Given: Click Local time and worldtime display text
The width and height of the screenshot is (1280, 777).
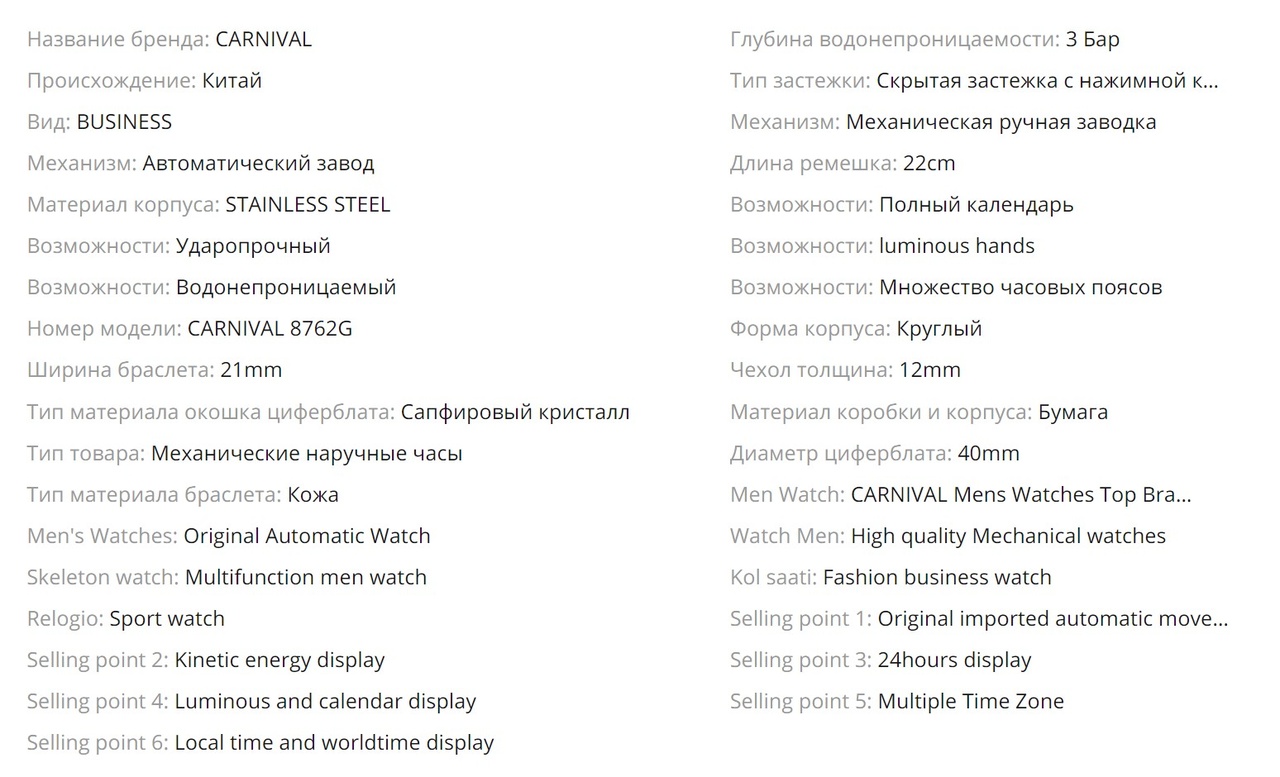Looking at the screenshot, I should 334,742.
